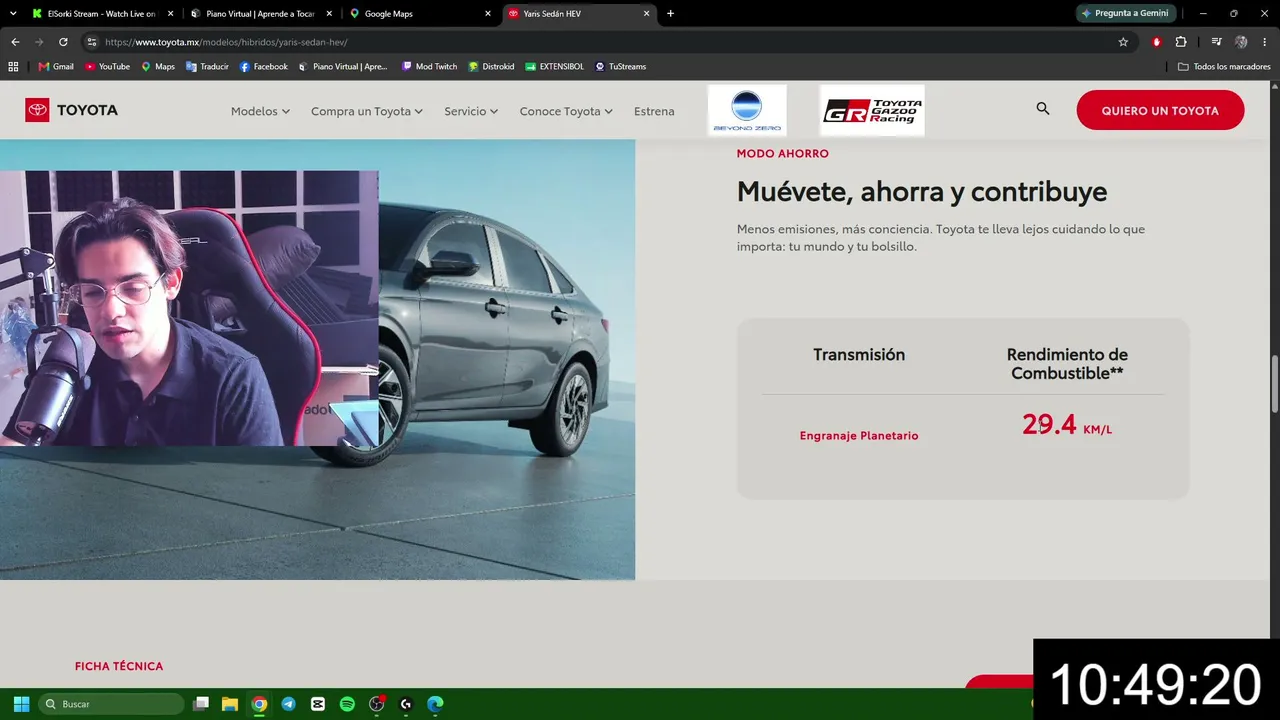Open the Beyond Zero logo banner
Viewport: 1280px width, 720px height.
[747, 110]
